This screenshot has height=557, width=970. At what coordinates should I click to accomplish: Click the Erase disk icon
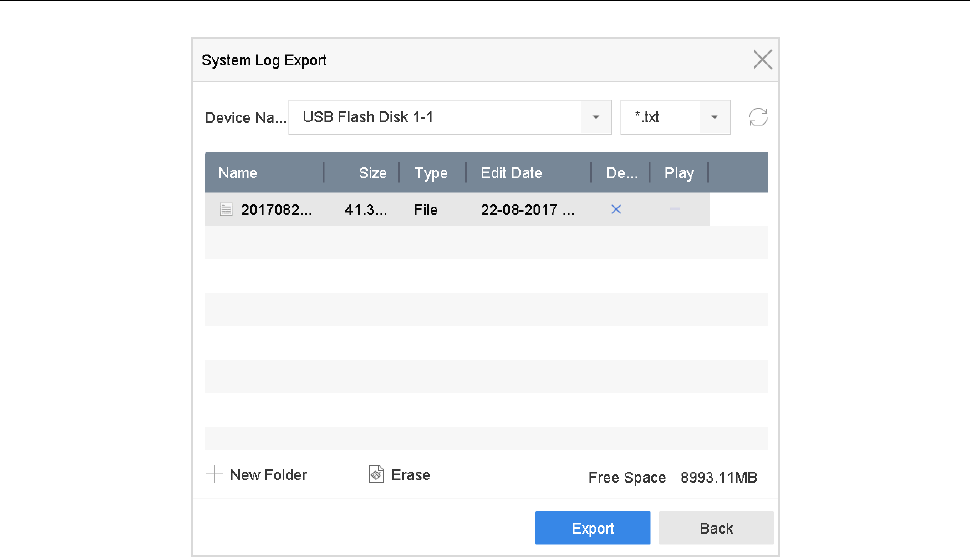click(x=376, y=475)
